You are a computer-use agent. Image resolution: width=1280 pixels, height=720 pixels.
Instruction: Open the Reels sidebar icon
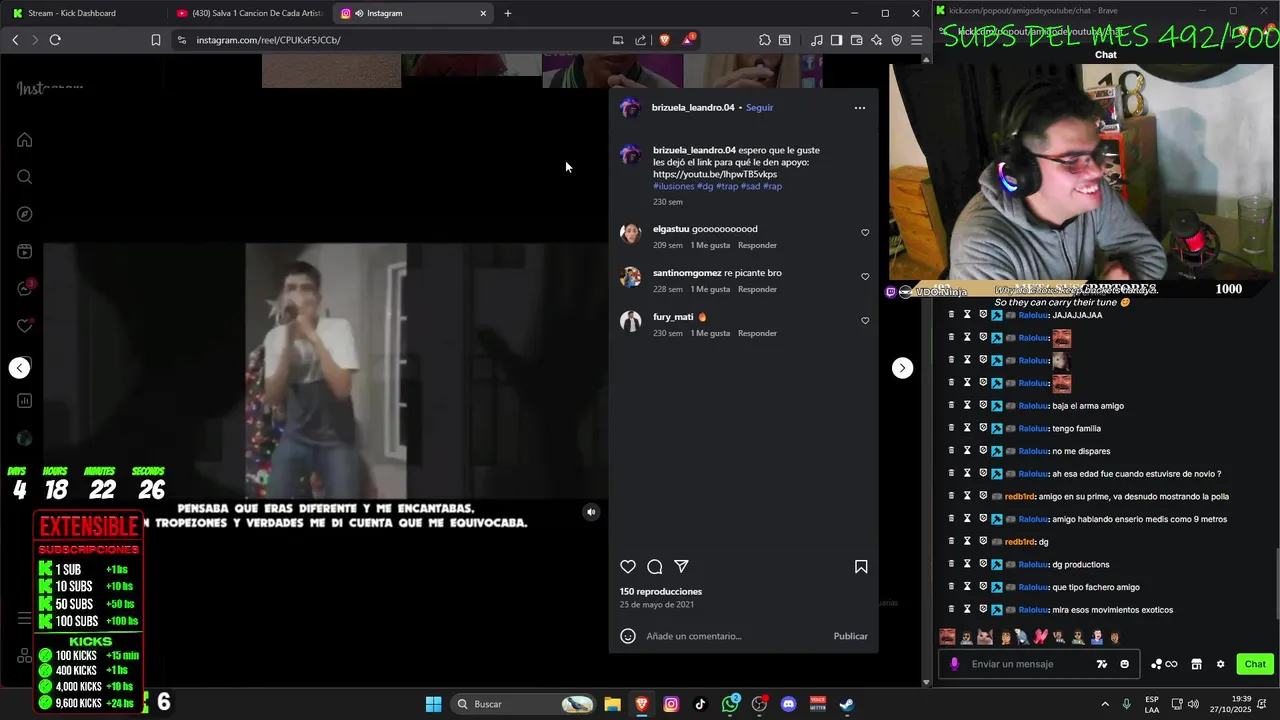coord(25,251)
